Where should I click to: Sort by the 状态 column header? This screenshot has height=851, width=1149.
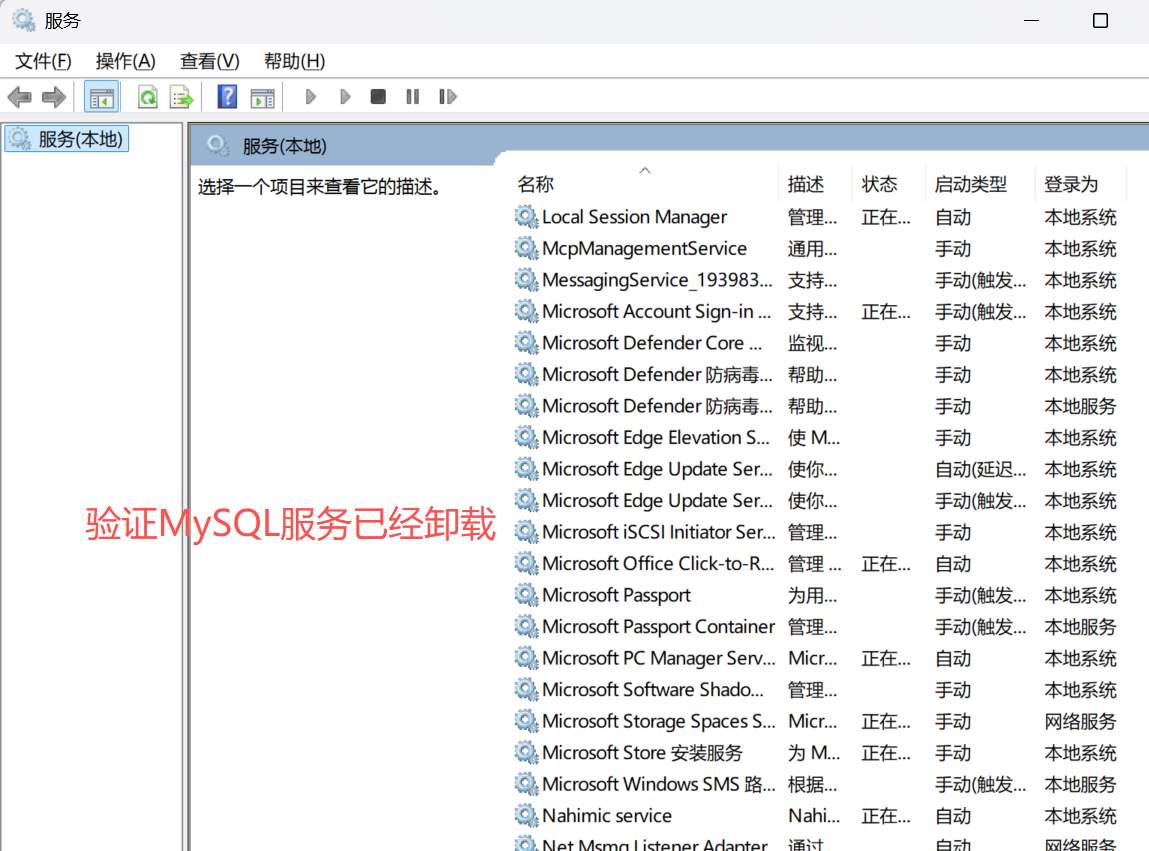tap(879, 184)
